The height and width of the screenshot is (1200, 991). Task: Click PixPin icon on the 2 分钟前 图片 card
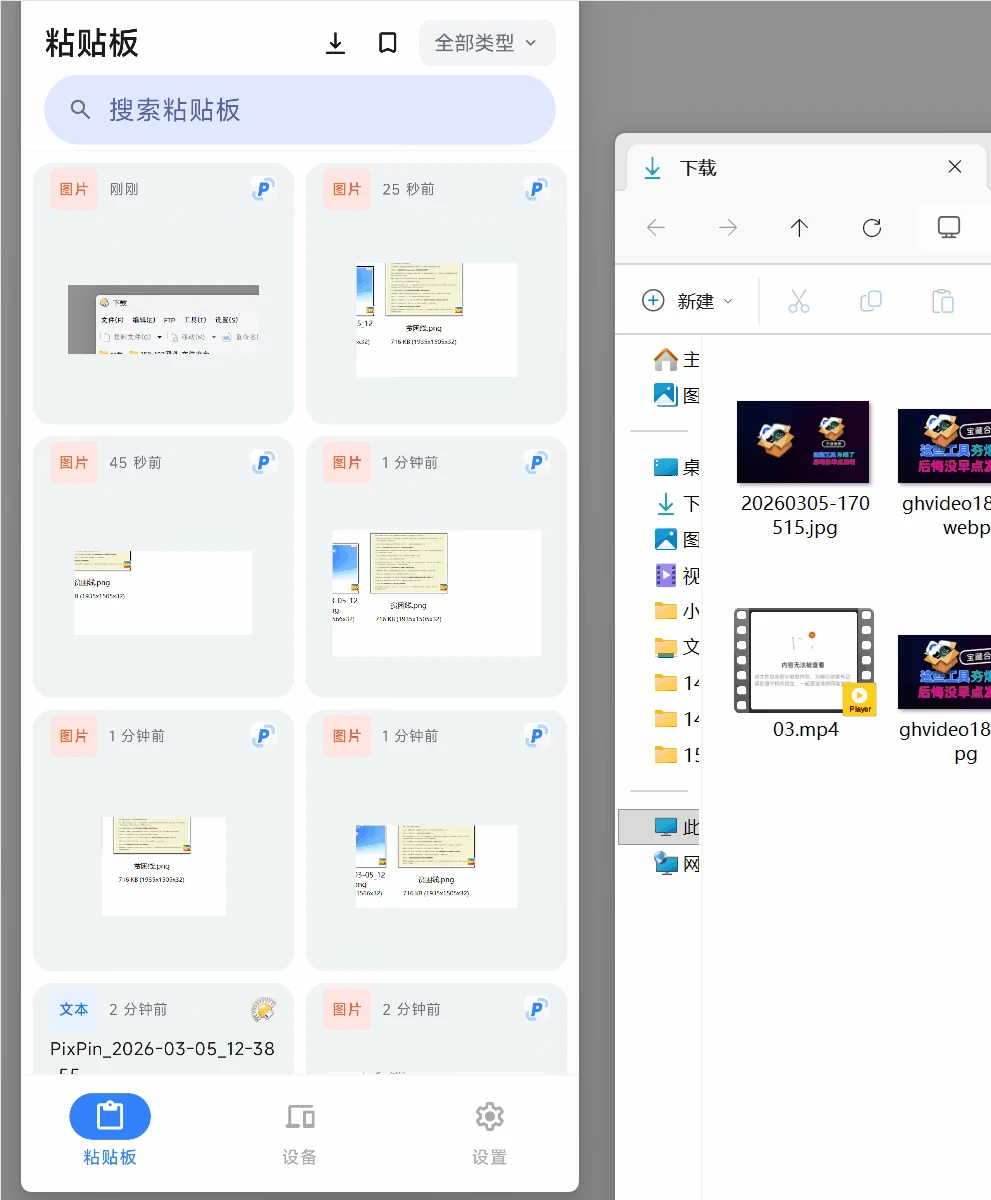point(537,1010)
